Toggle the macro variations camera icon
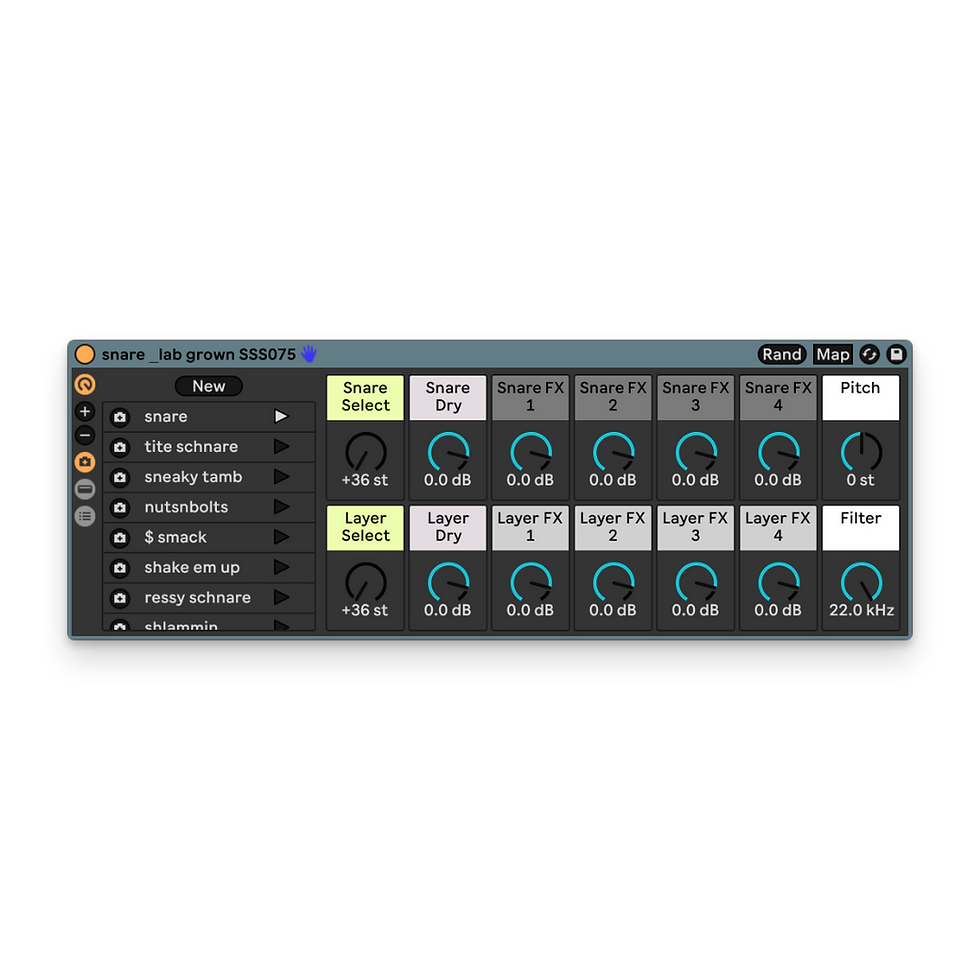The image size is (980, 980). 85,462
